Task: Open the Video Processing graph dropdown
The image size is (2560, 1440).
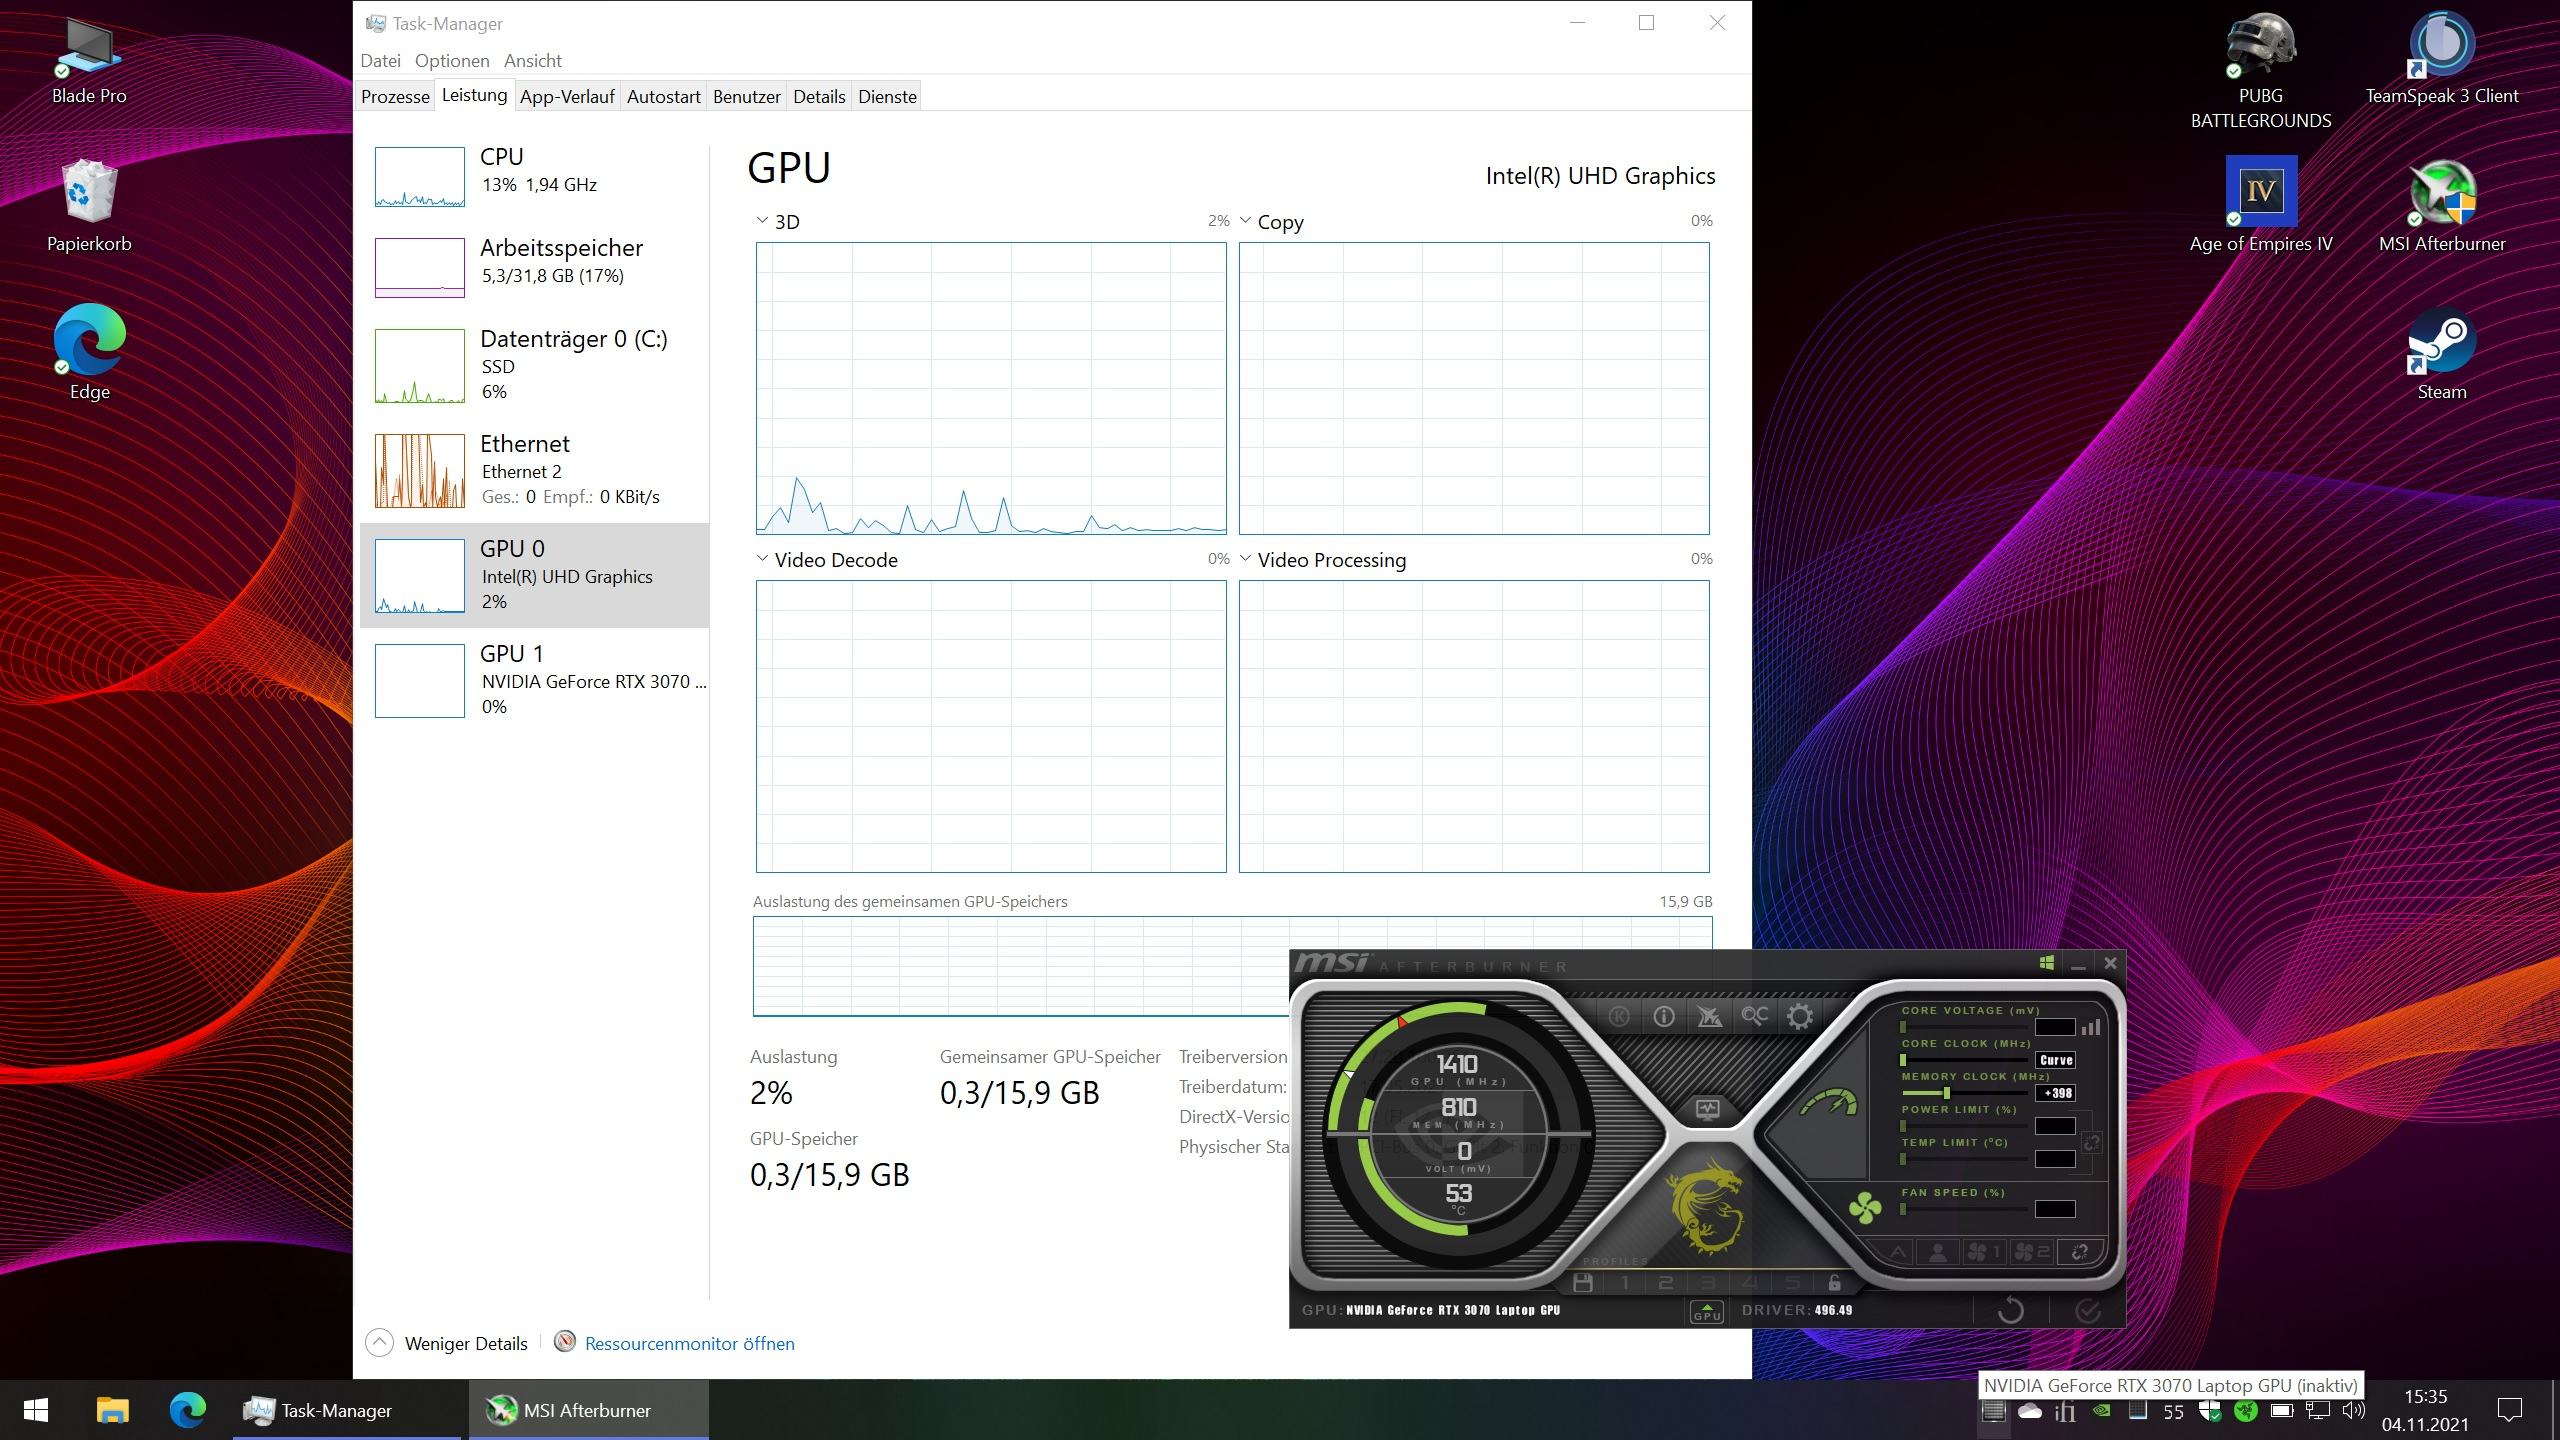Action: tap(1245, 559)
